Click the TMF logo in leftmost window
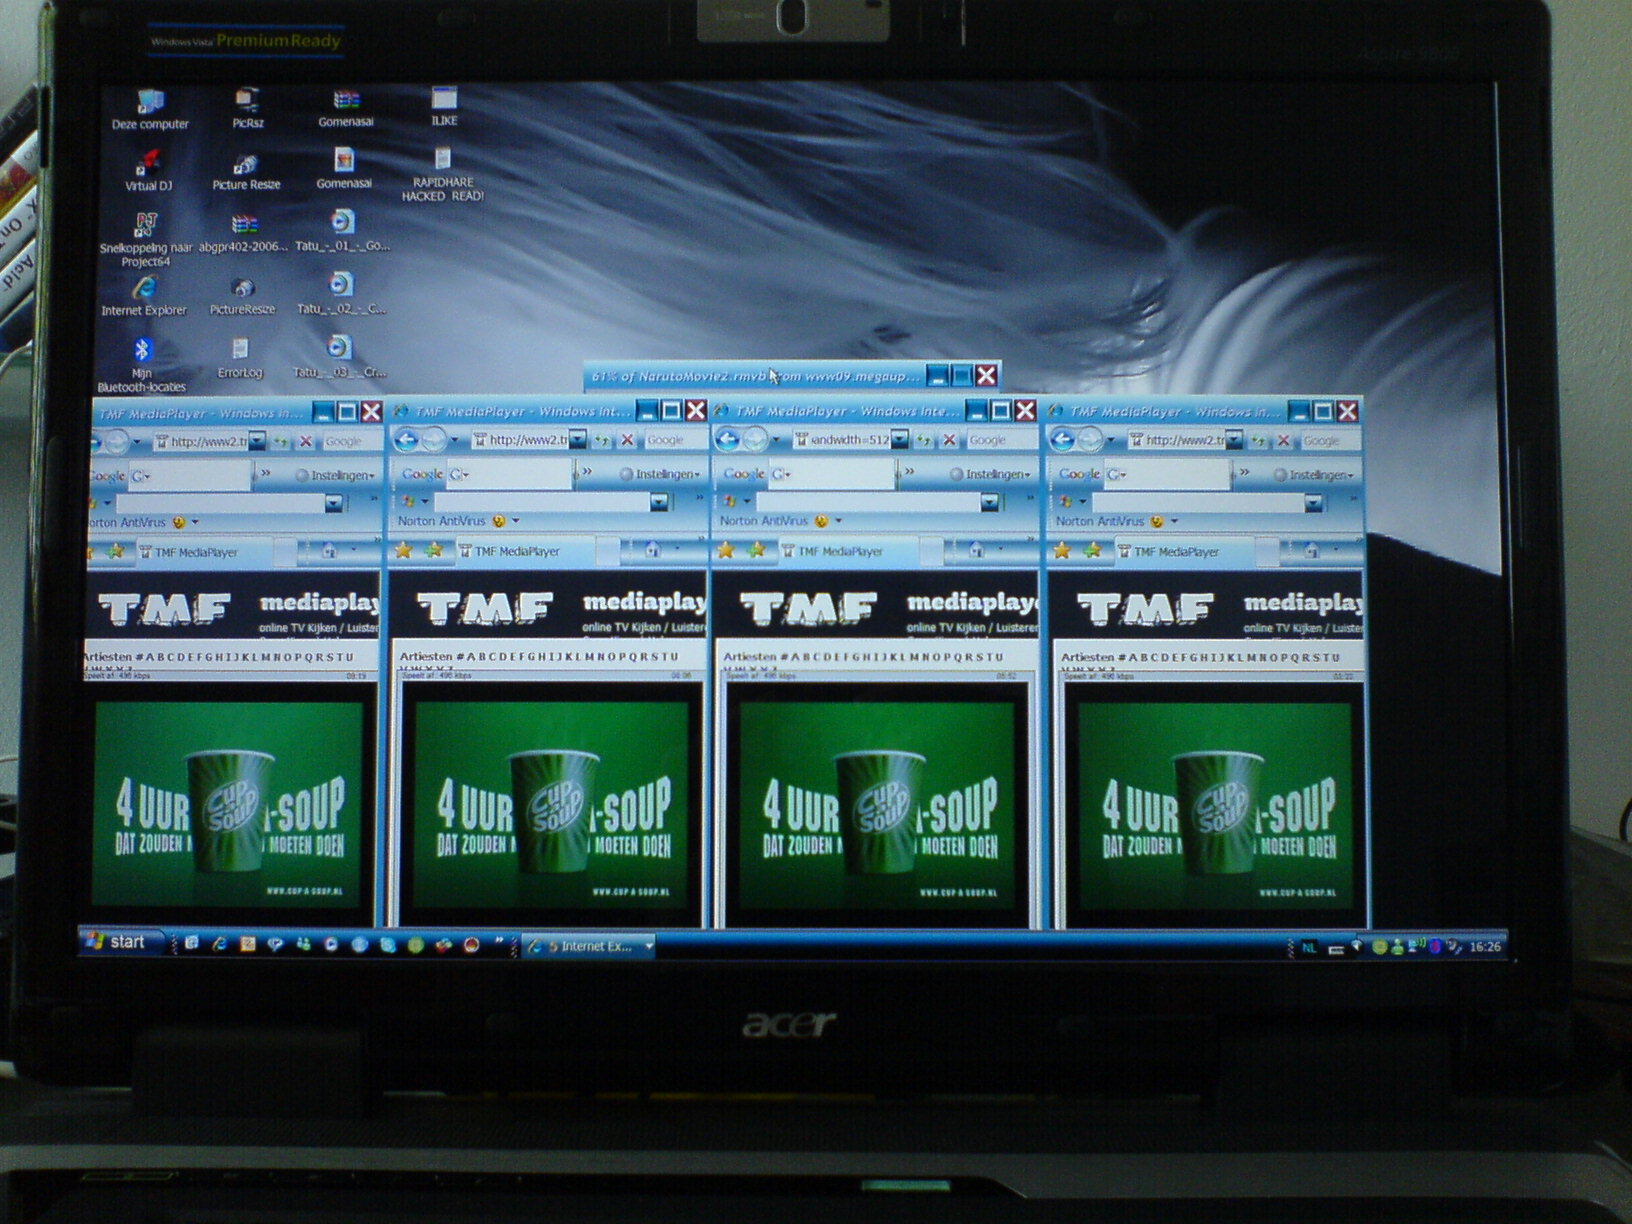Screen dimensions: 1632x1224 point(165,608)
